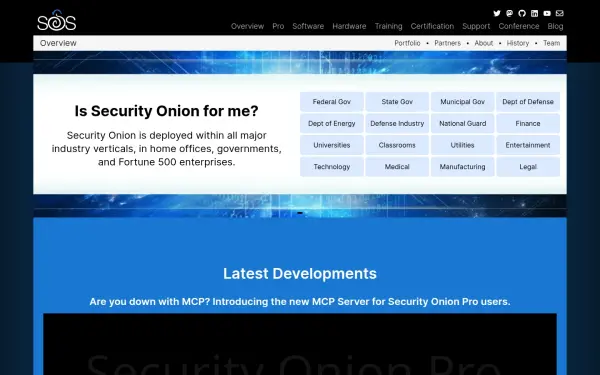Click the 'Is Security Onion for me?' heading
Viewport: 600px width, 375px height.
(166, 111)
